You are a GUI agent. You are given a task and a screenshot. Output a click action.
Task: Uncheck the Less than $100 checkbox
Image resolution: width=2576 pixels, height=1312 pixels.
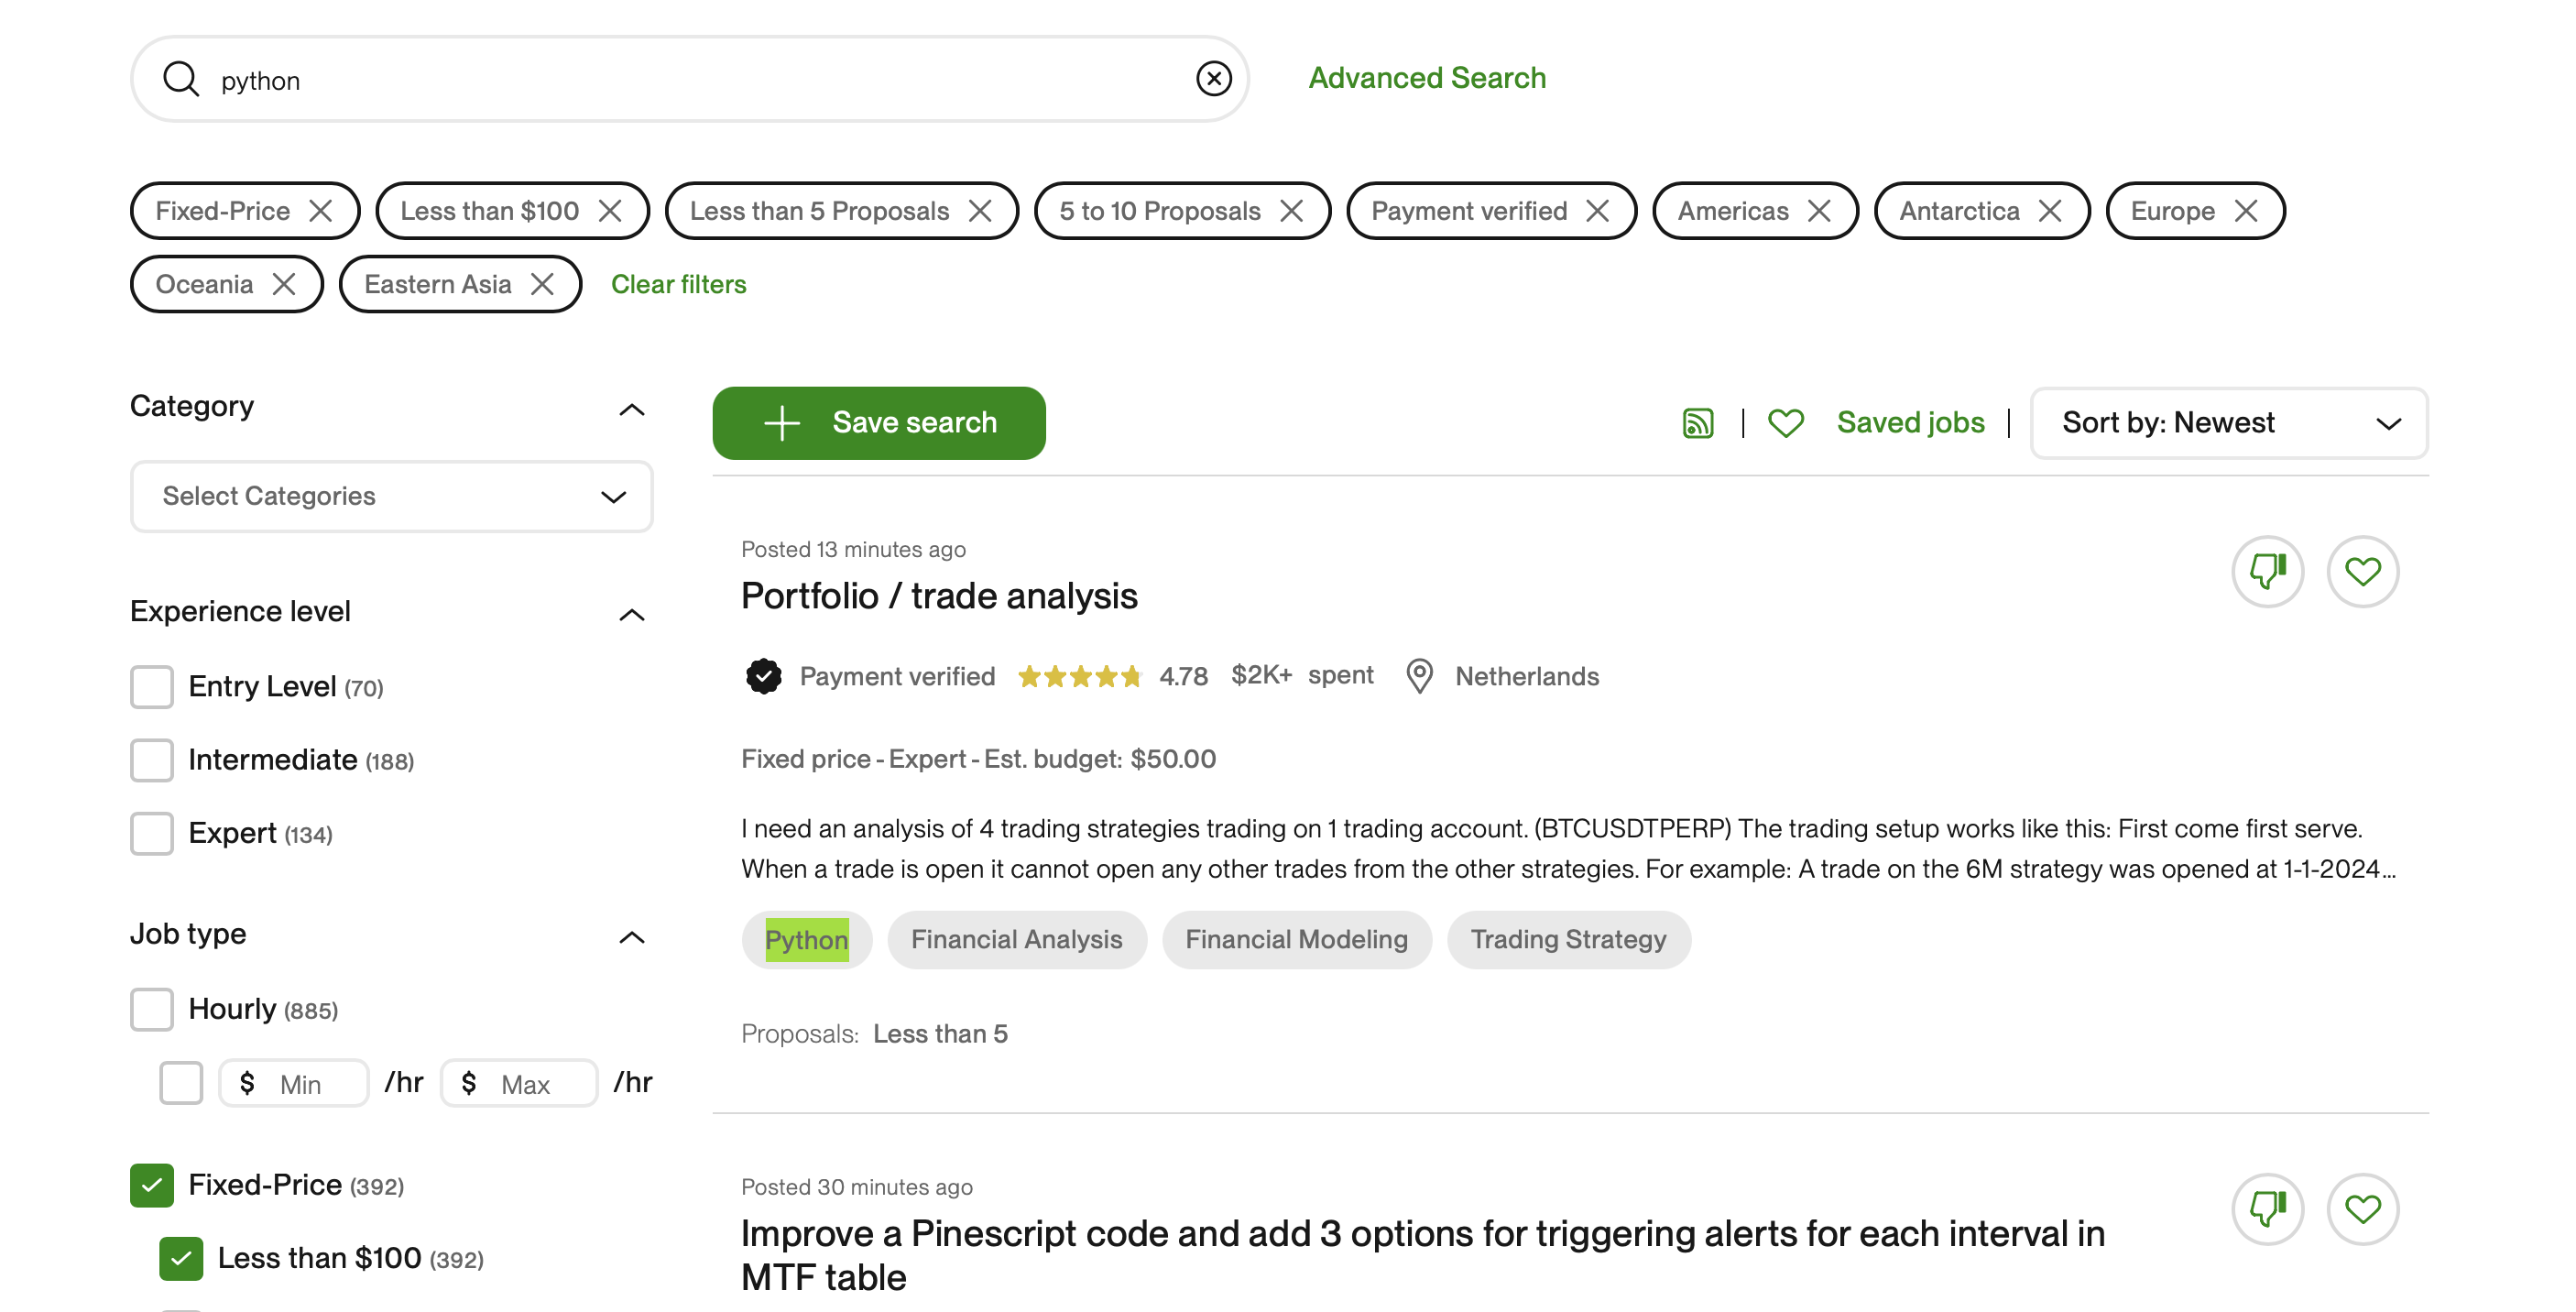click(x=181, y=1258)
